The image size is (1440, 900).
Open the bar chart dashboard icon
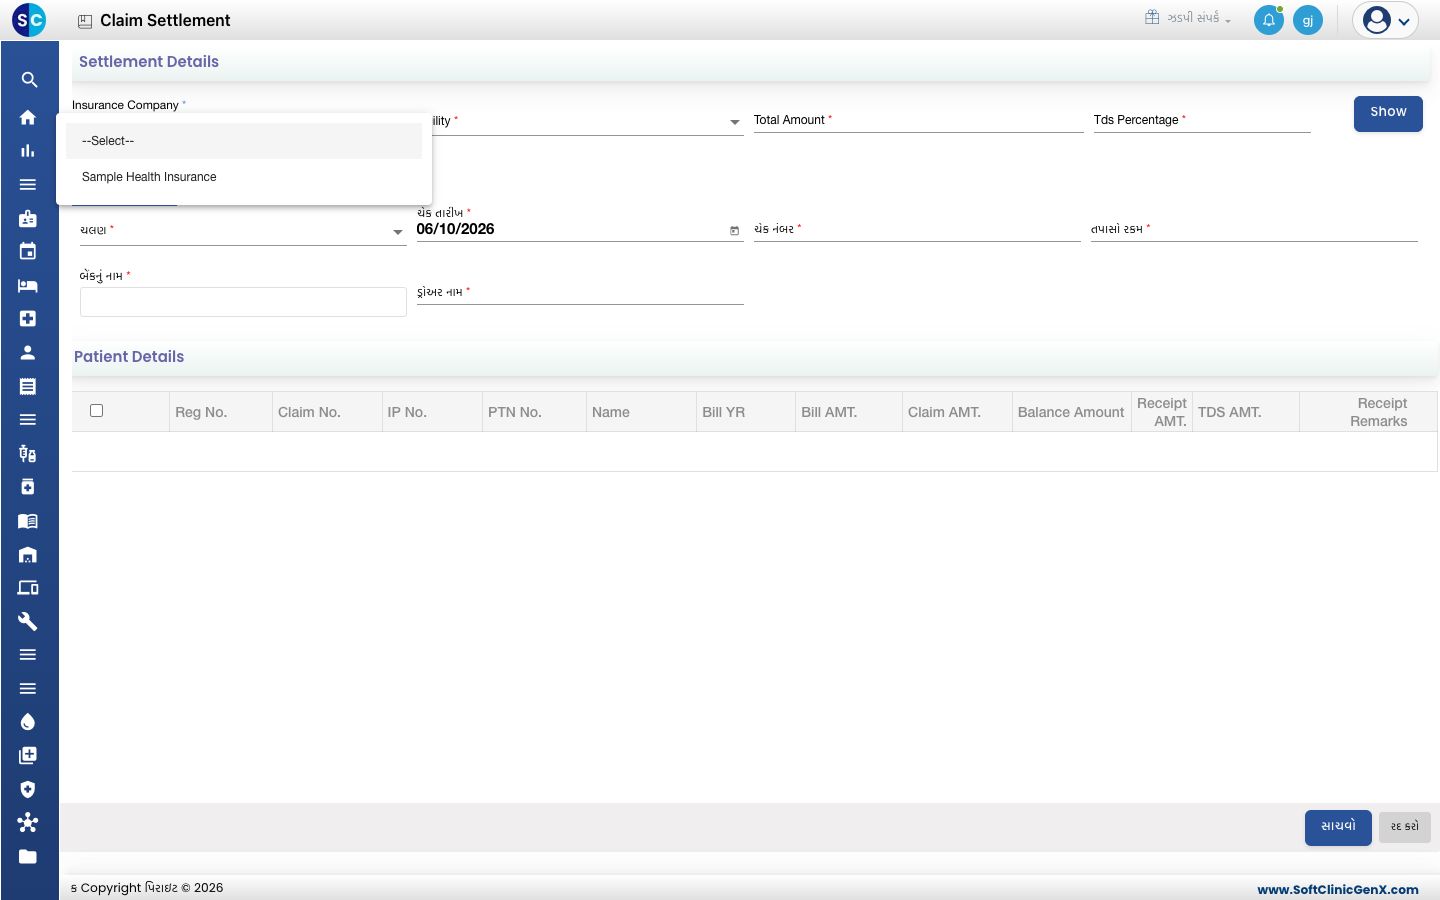point(28,151)
